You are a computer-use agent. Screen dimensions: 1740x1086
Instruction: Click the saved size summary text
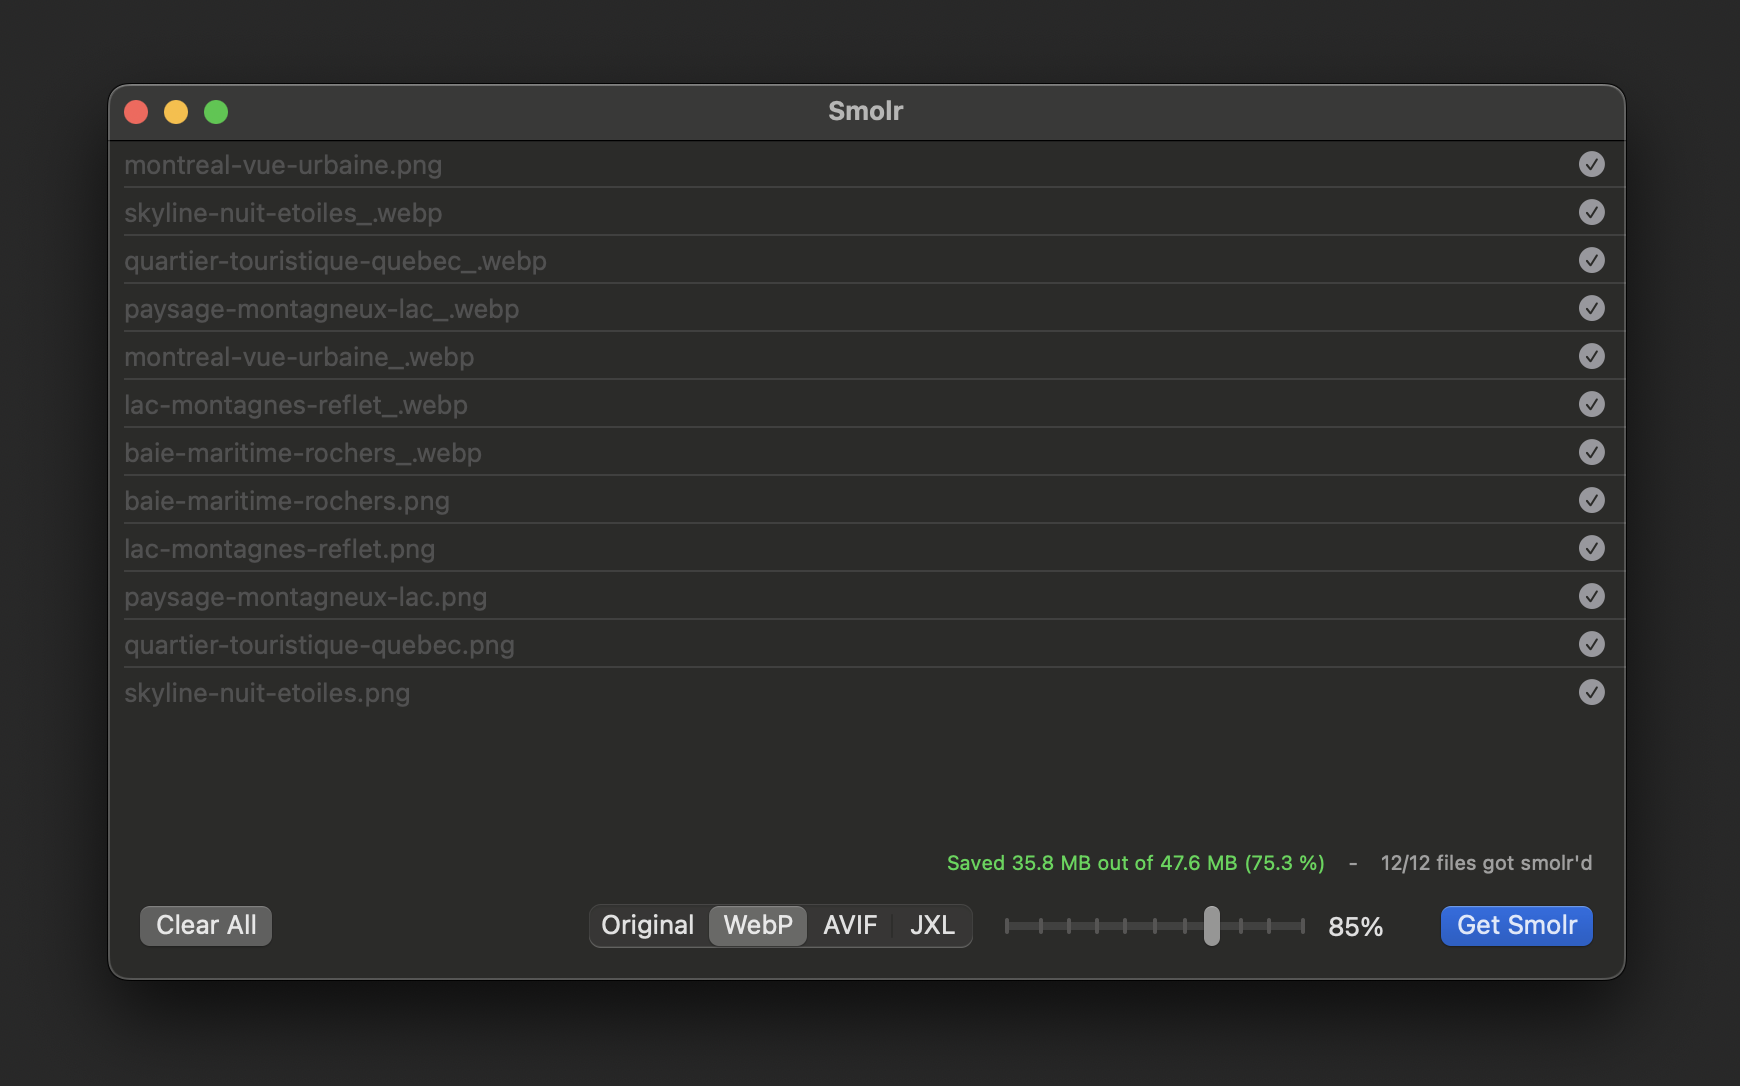(x=1134, y=862)
